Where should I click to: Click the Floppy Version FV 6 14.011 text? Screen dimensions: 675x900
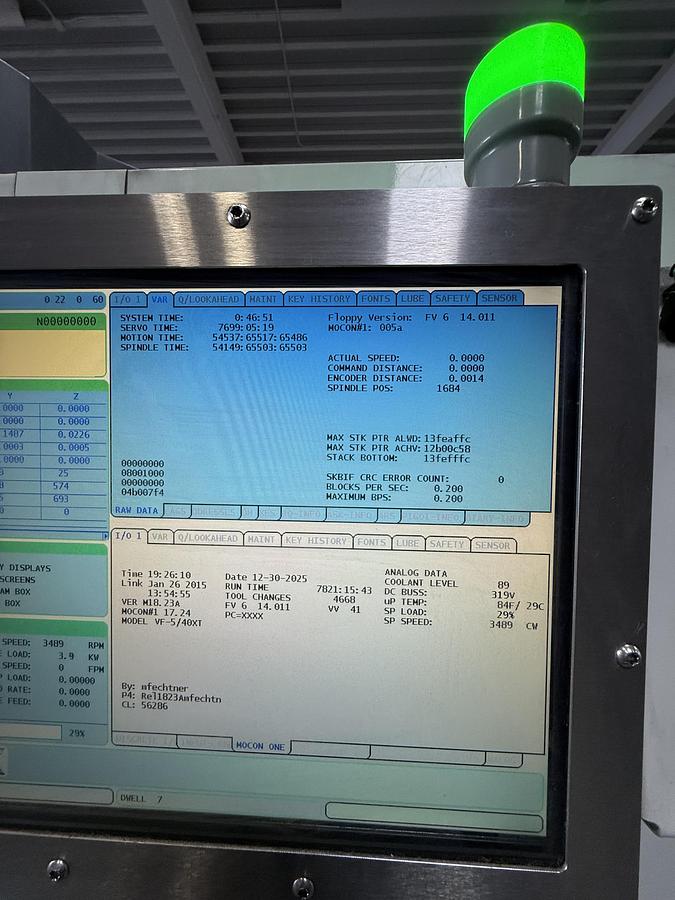pyautogui.click(x=411, y=317)
